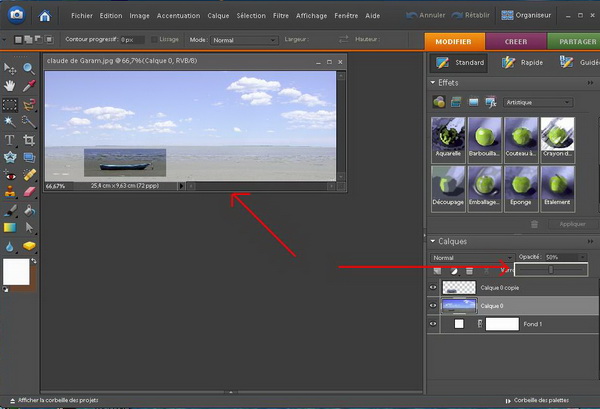The height and width of the screenshot is (409, 600).
Task: Hide the Calque 0 layer
Action: pyautogui.click(x=433, y=305)
